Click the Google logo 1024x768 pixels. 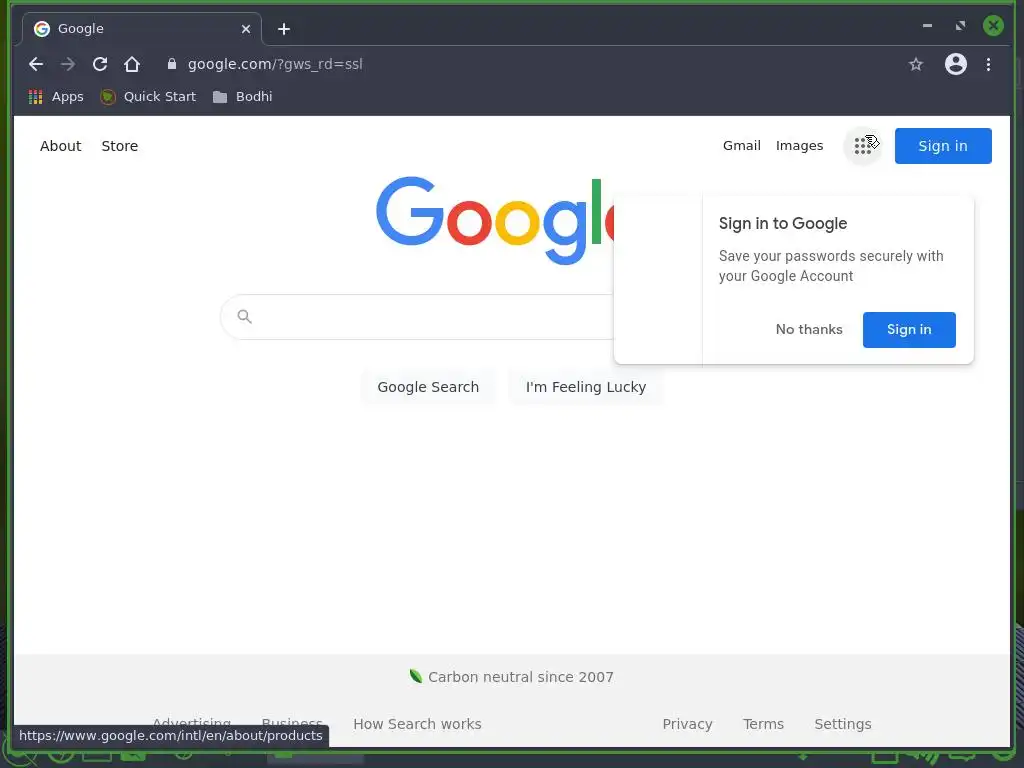coord(495,220)
